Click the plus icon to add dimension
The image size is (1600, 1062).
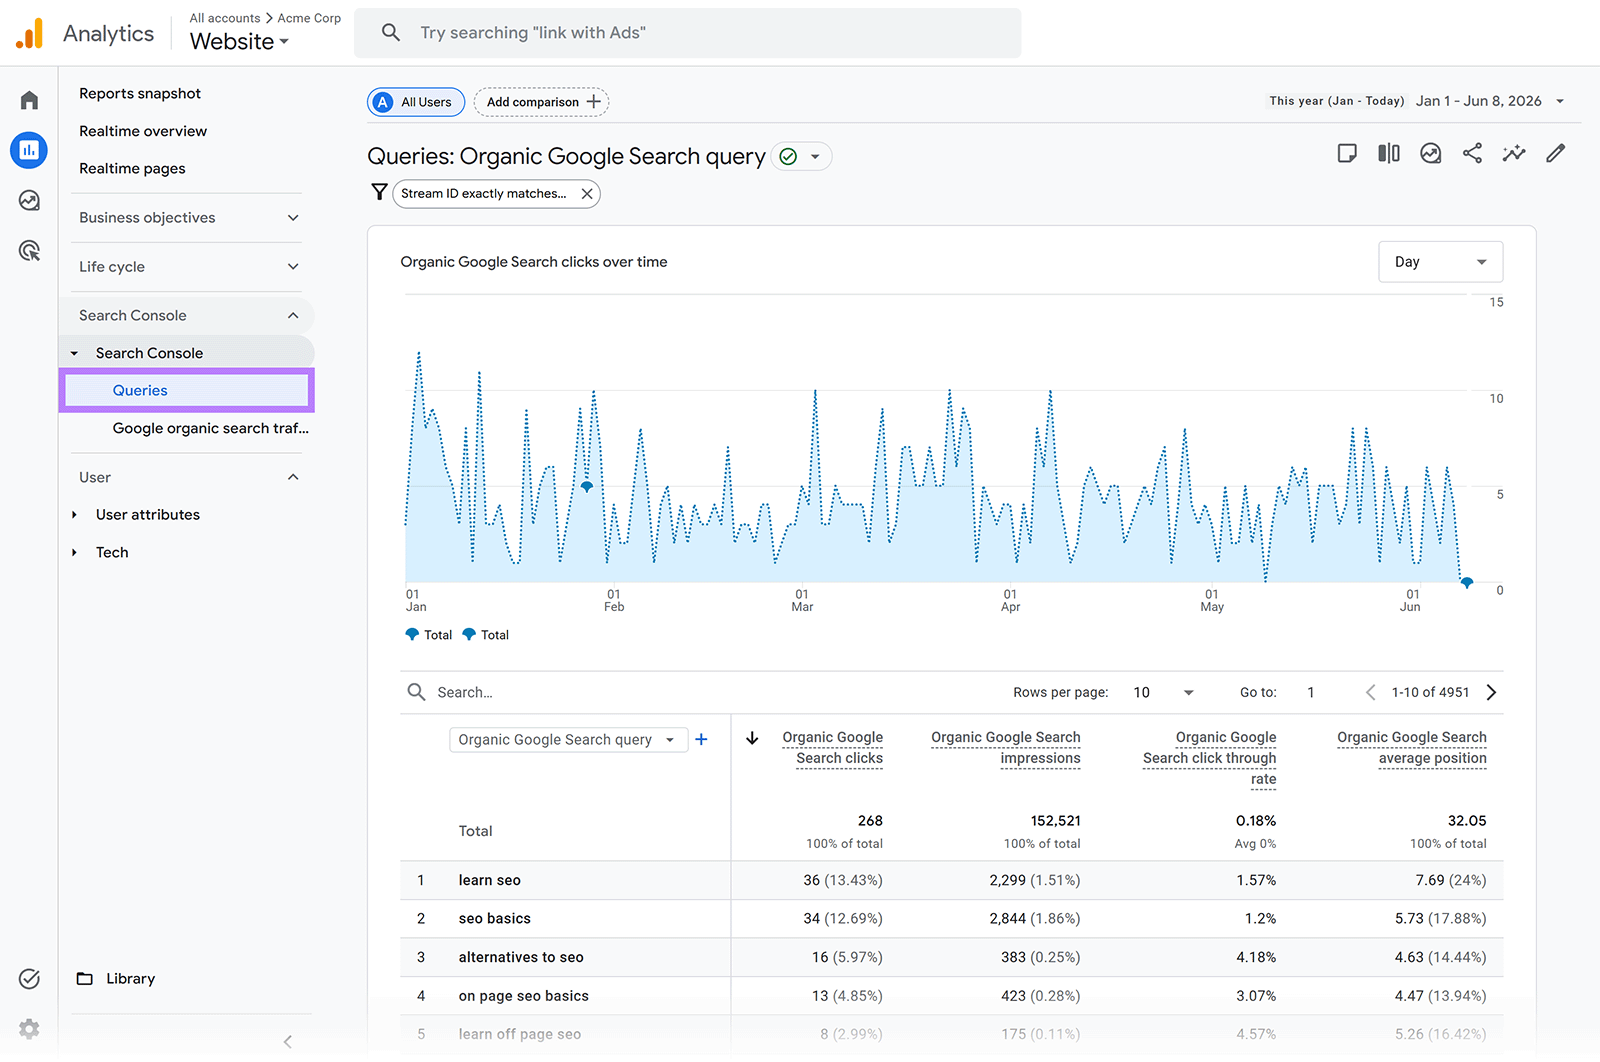click(701, 739)
